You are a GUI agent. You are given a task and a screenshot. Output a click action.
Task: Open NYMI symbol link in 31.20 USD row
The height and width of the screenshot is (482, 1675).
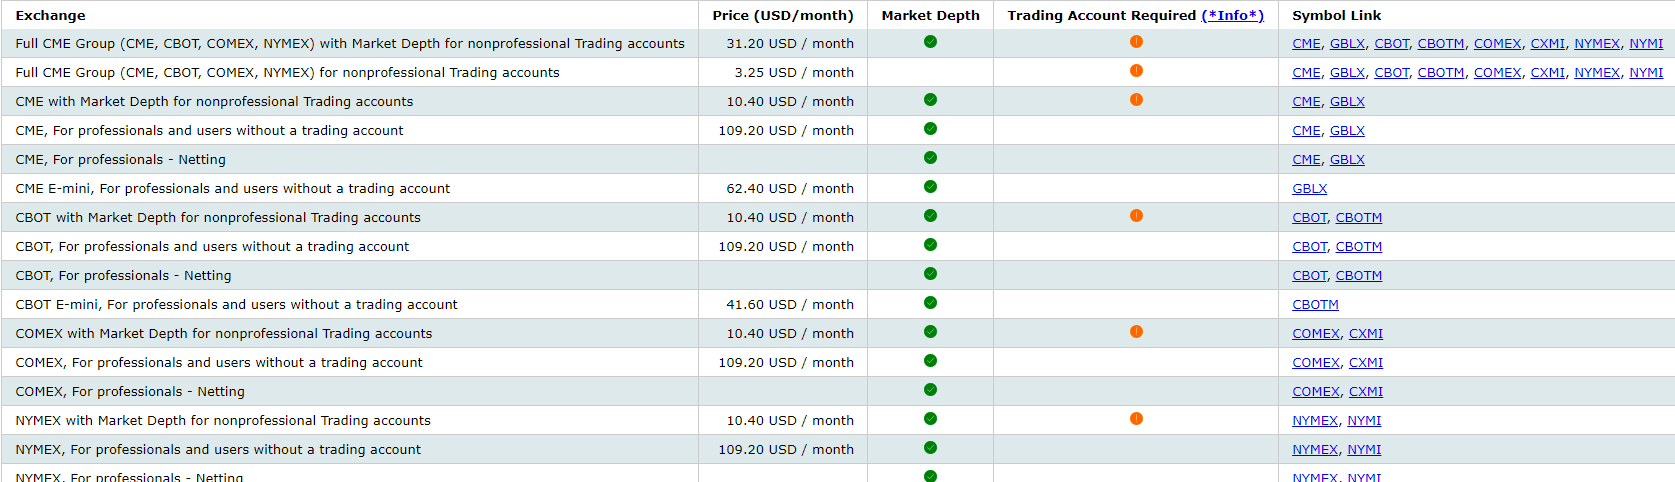1646,44
